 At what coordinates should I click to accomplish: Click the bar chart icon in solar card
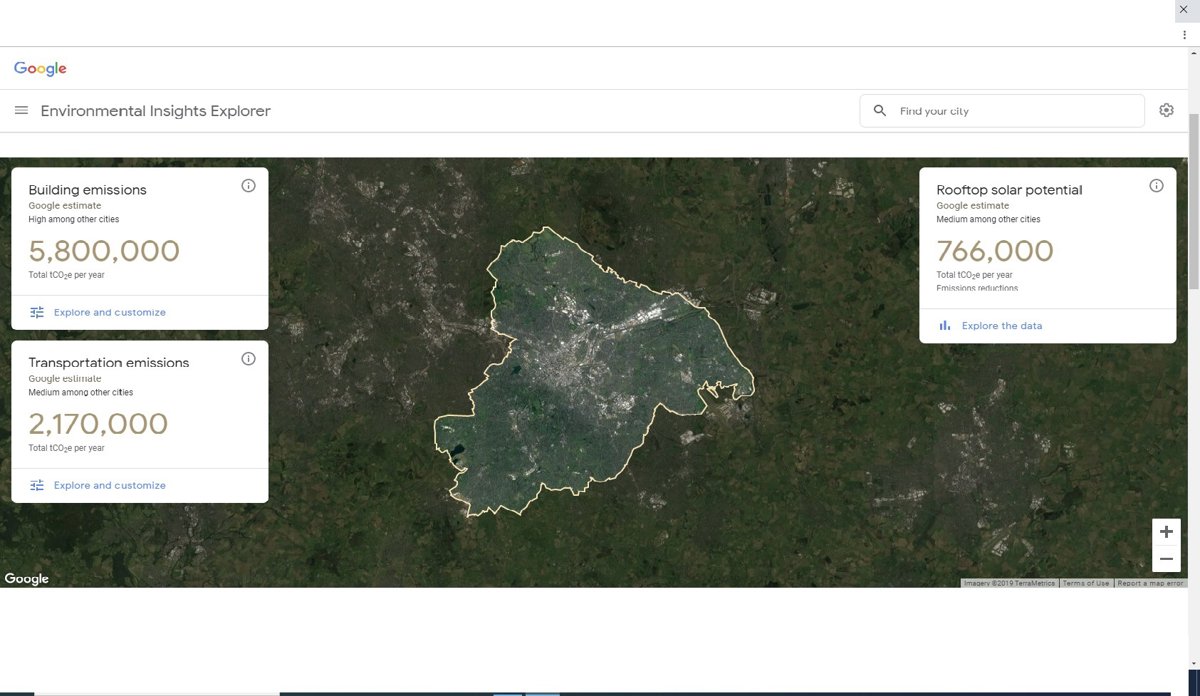click(945, 326)
